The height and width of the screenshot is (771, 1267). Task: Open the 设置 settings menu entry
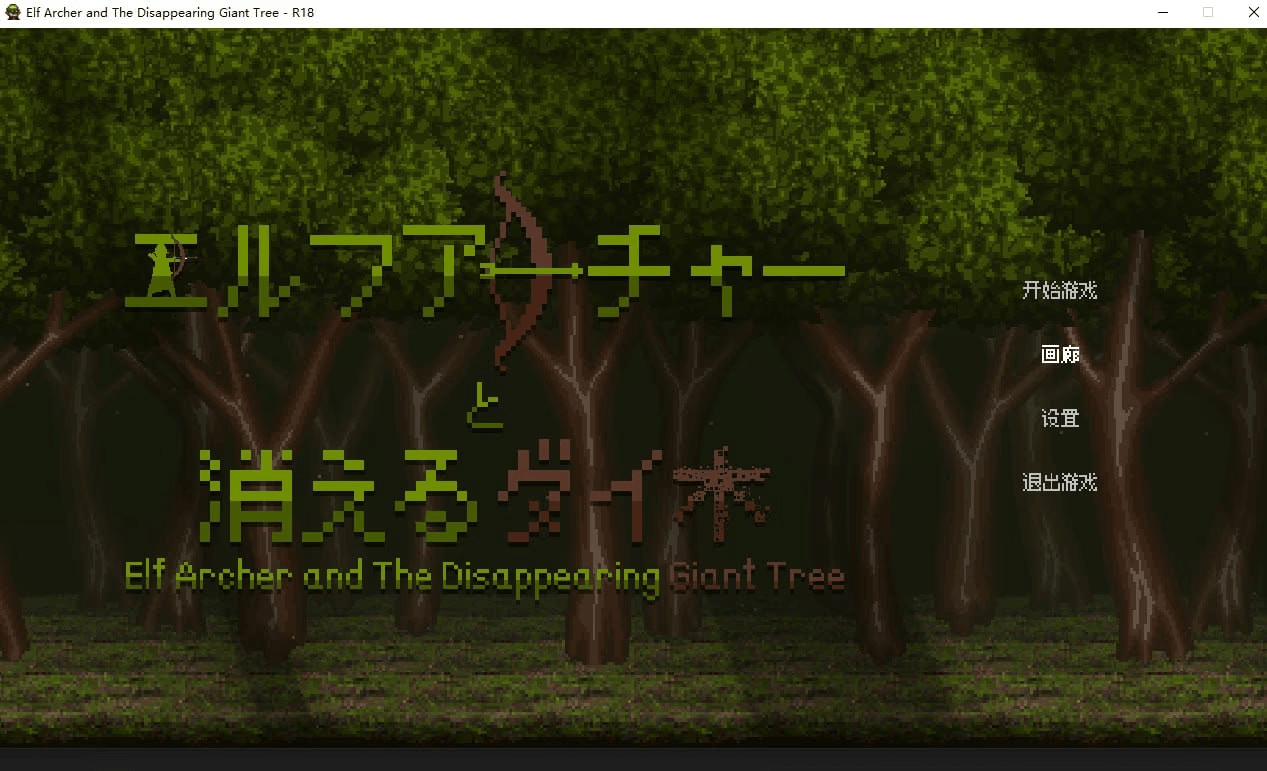1059,418
